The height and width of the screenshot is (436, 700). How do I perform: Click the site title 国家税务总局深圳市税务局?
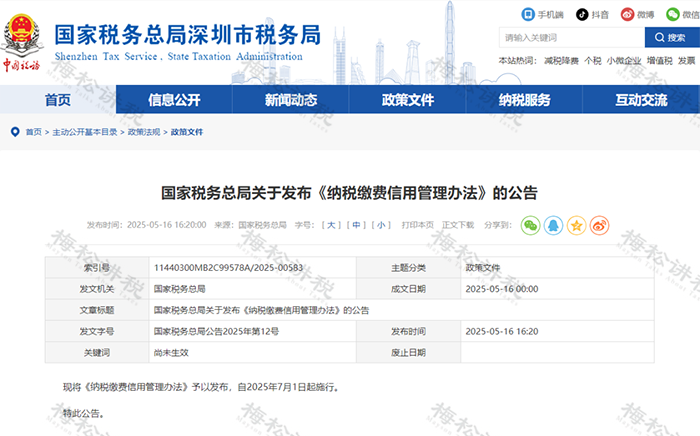188,35
